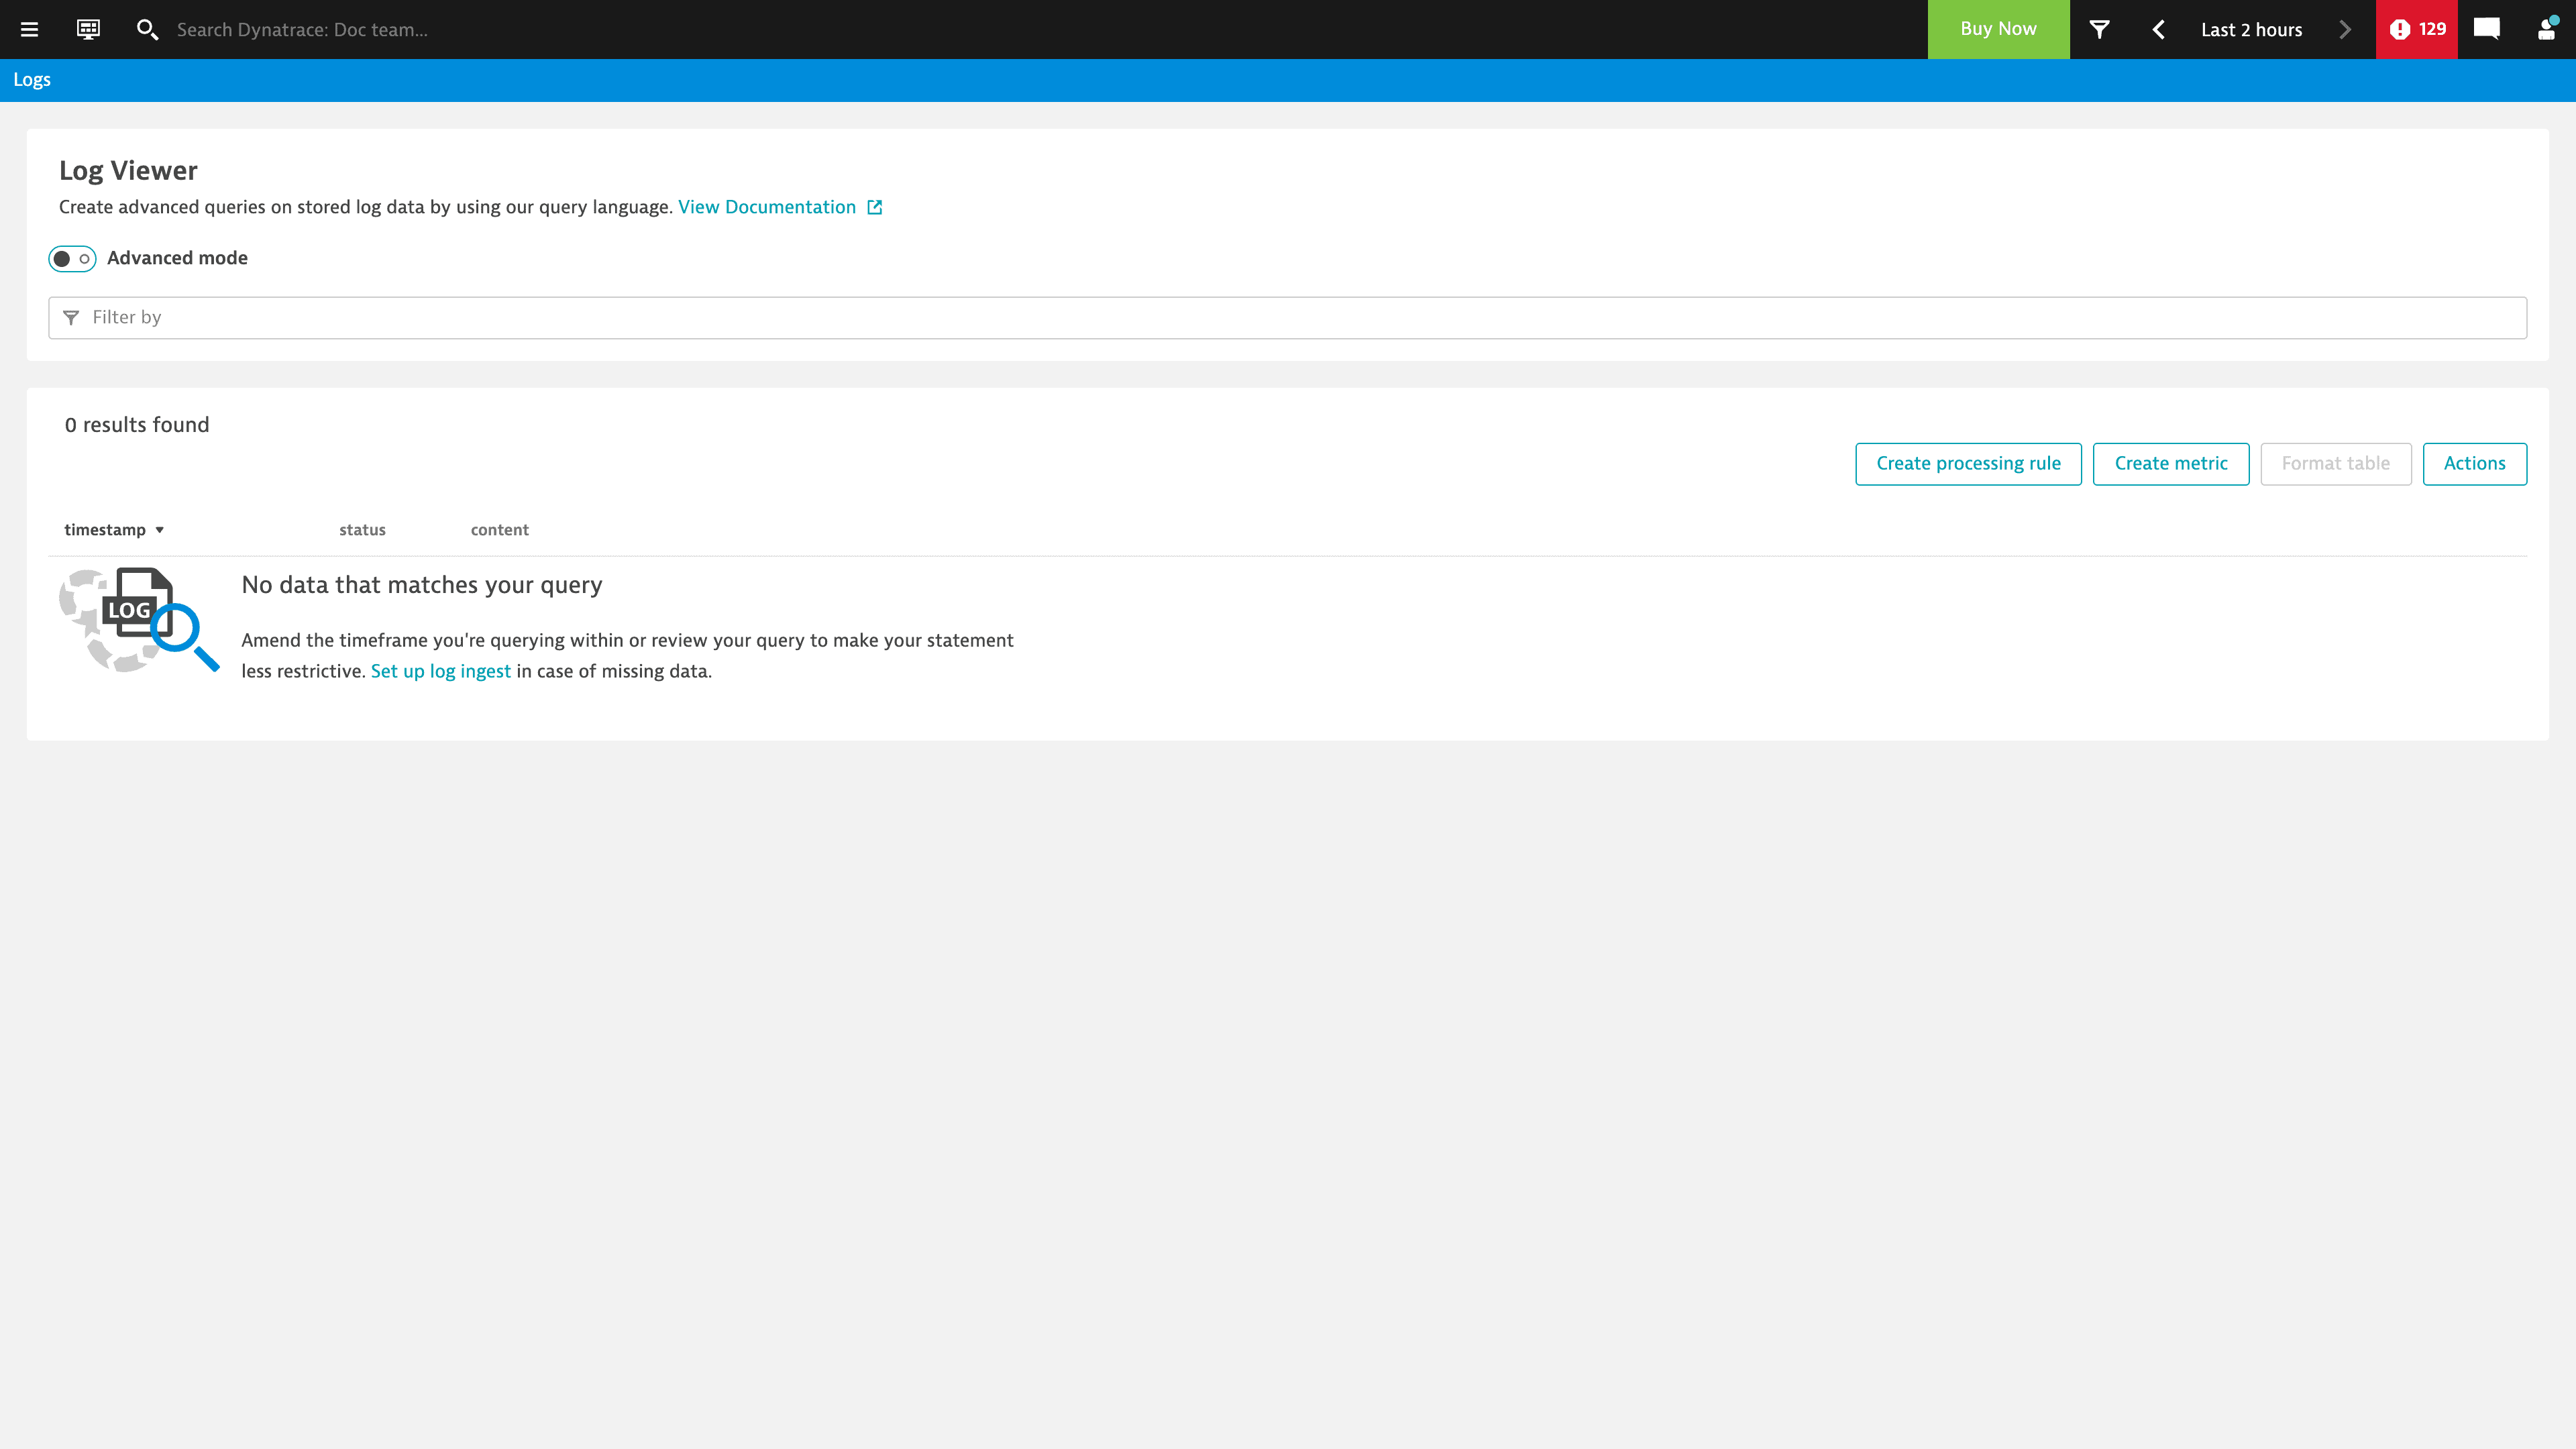Open the Dynatrace search
2576x1449 pixels.
tap(148, 30)
